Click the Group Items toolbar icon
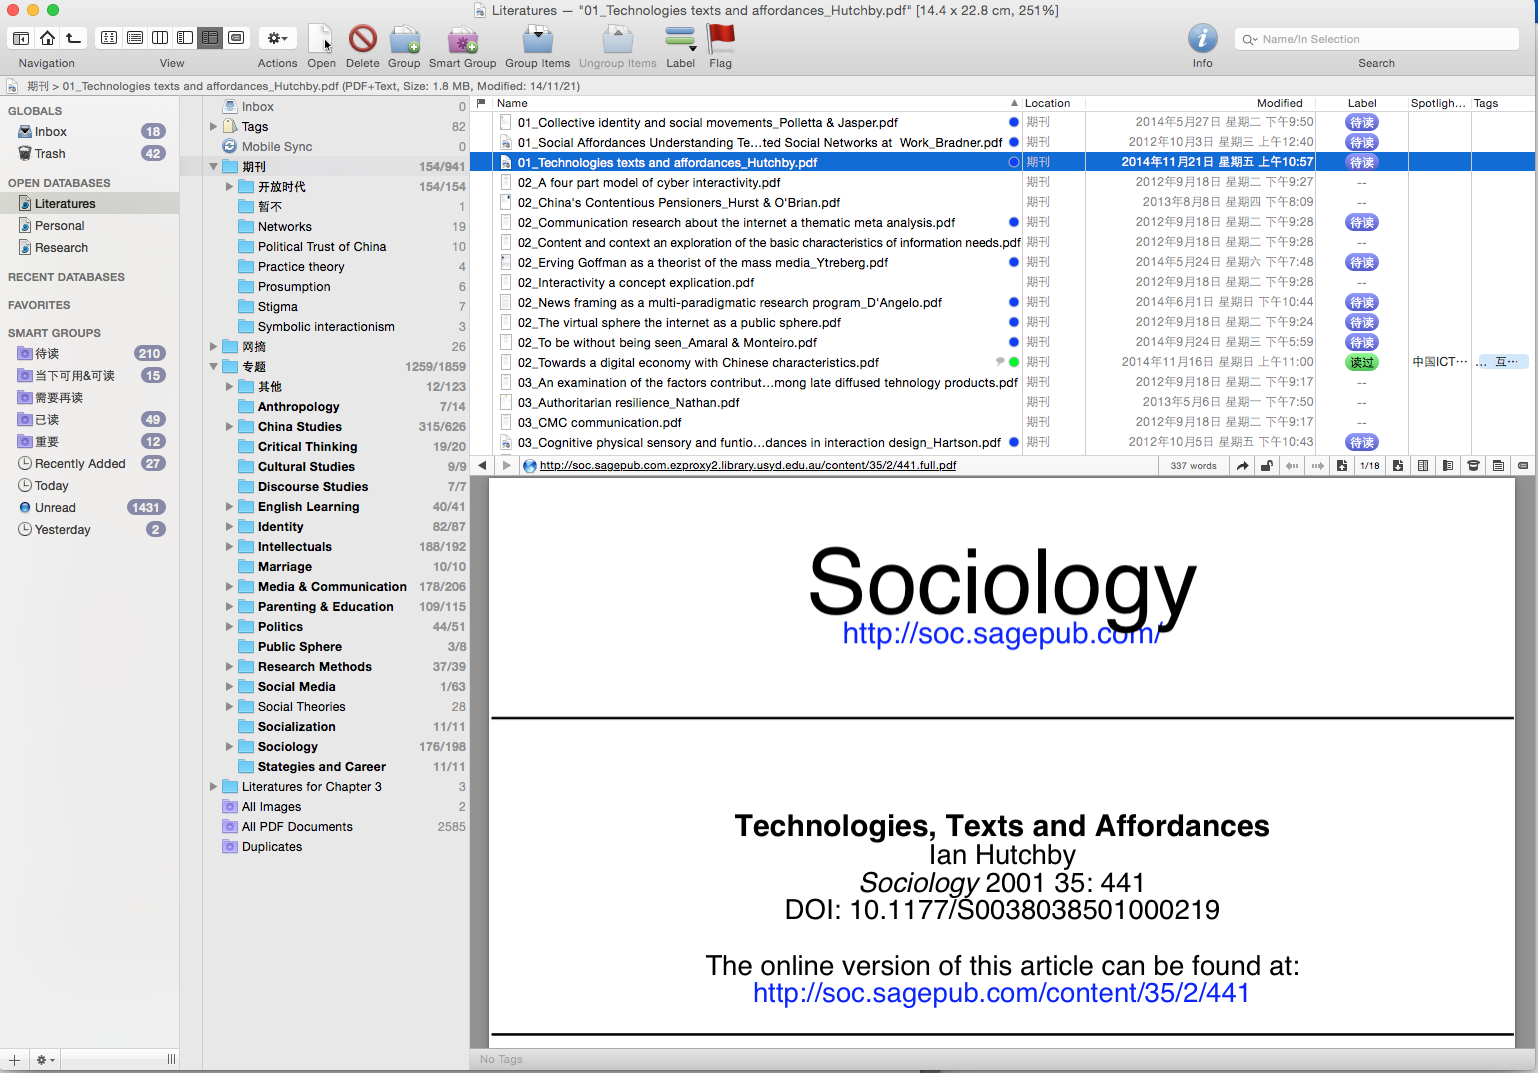The width and height of the screenshot is (1538, 1073). pos(538,40)
